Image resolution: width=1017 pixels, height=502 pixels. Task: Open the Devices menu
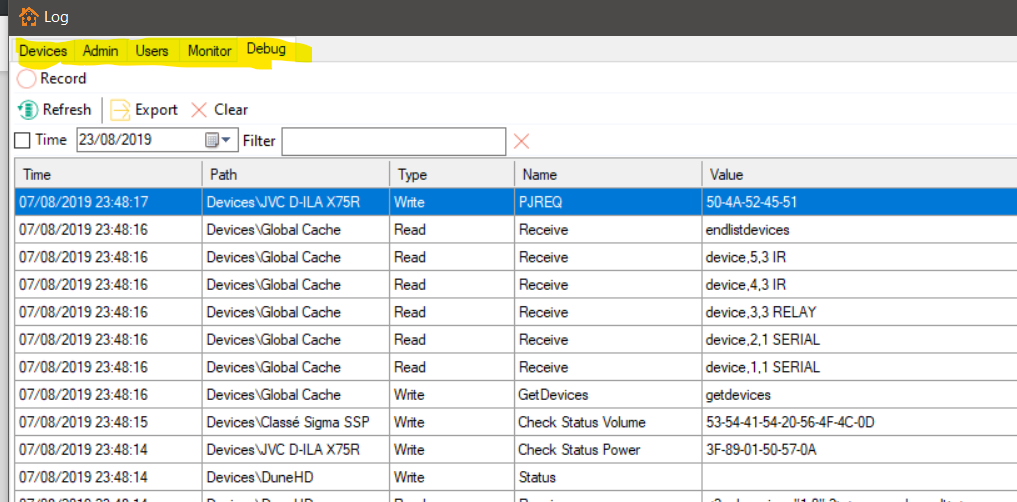43,51
